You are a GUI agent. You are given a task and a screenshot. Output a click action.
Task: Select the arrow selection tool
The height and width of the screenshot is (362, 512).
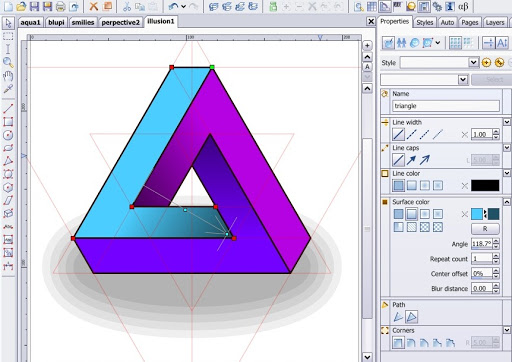pos(8,23)
